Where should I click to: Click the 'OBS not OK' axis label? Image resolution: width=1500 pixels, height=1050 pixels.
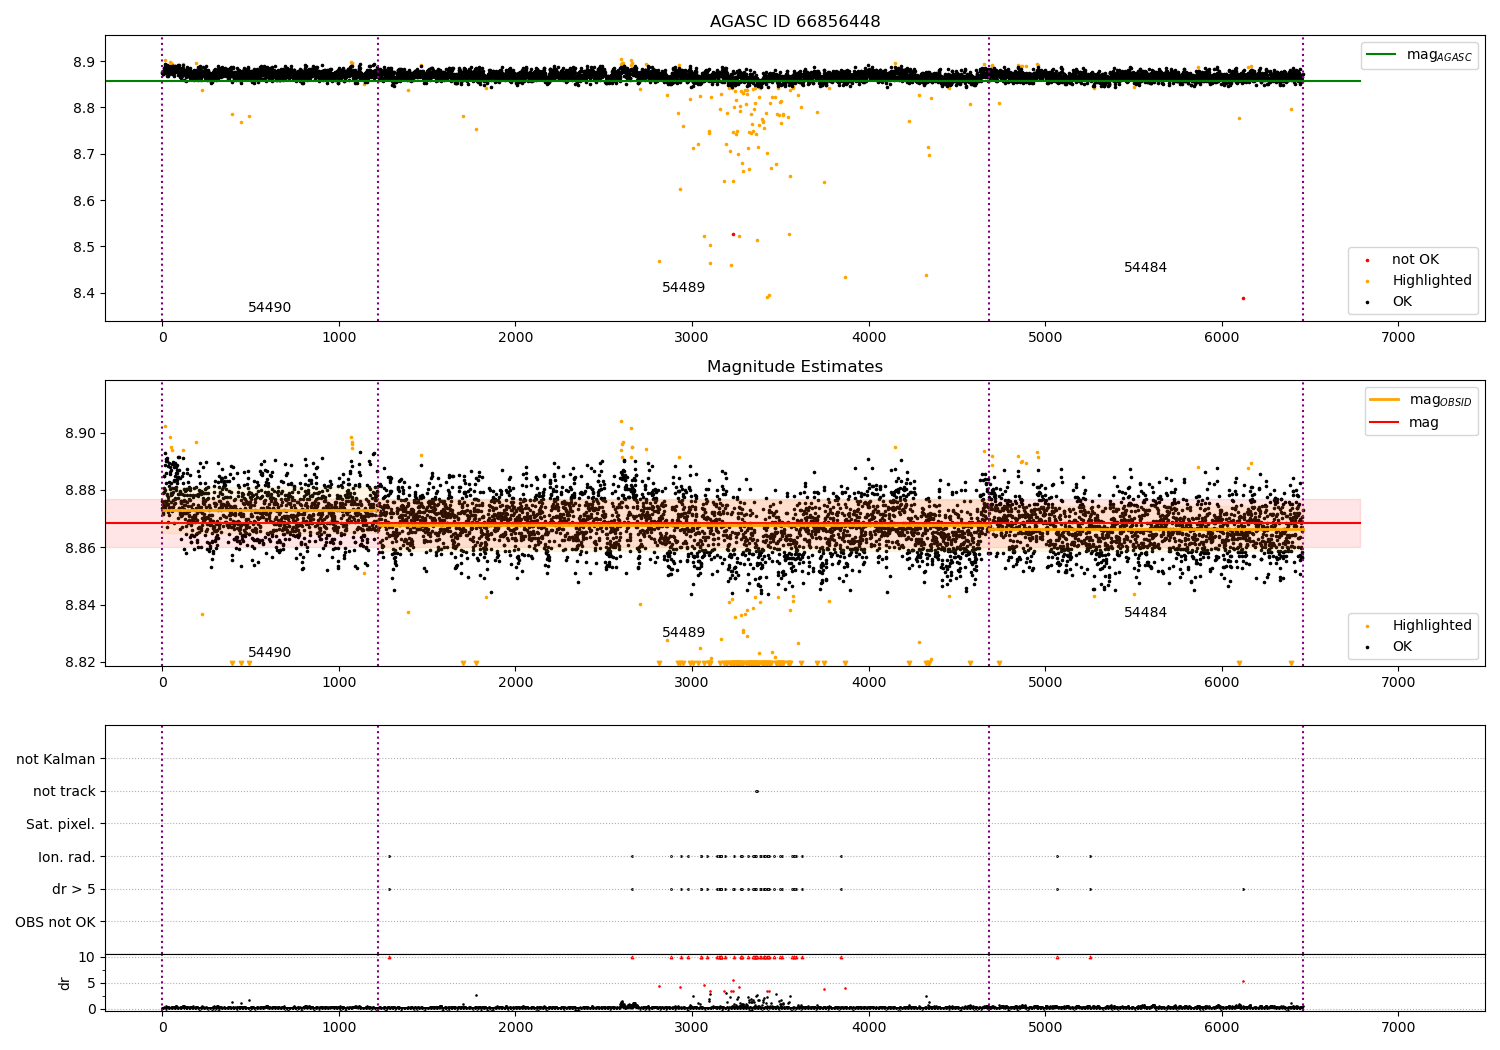(x=56, y=922)
